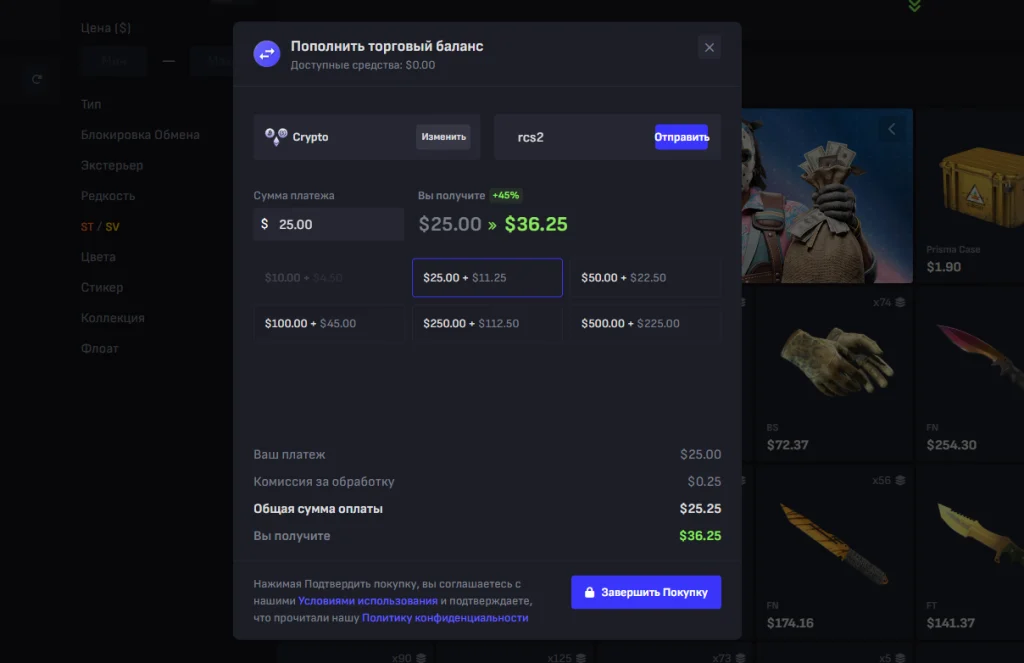
Task: Expand the Флоат filter
Action: (99, 349)
